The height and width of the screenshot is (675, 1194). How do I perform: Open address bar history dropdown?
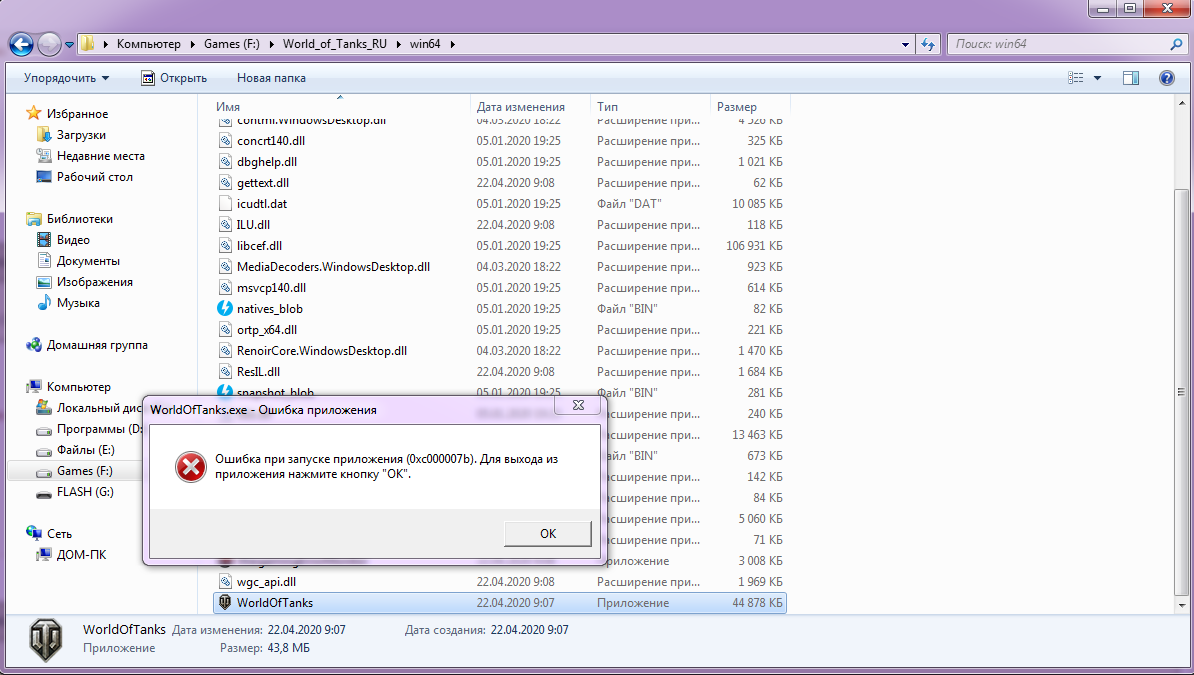905,44
